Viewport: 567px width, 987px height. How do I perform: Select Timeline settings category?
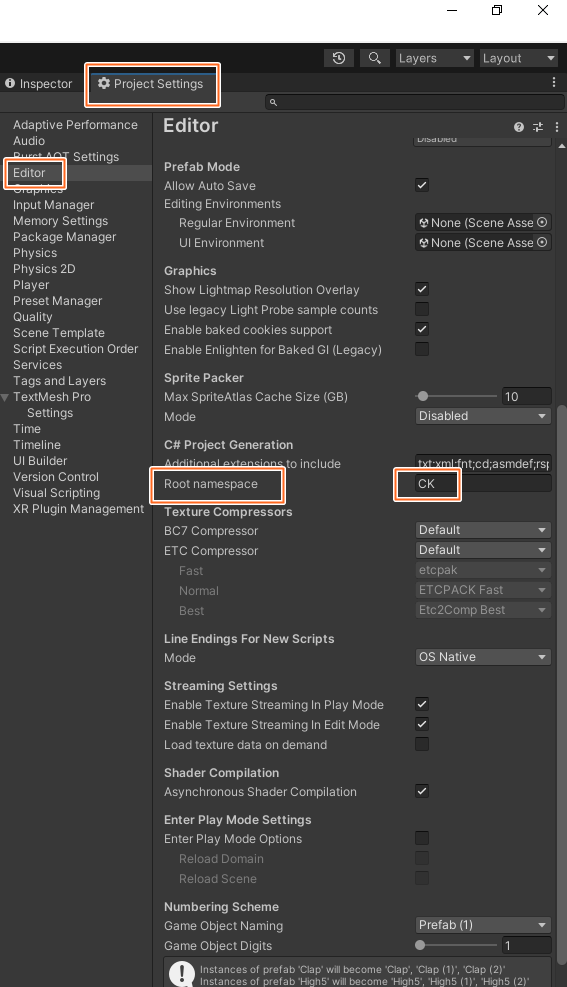click(37, 444)
